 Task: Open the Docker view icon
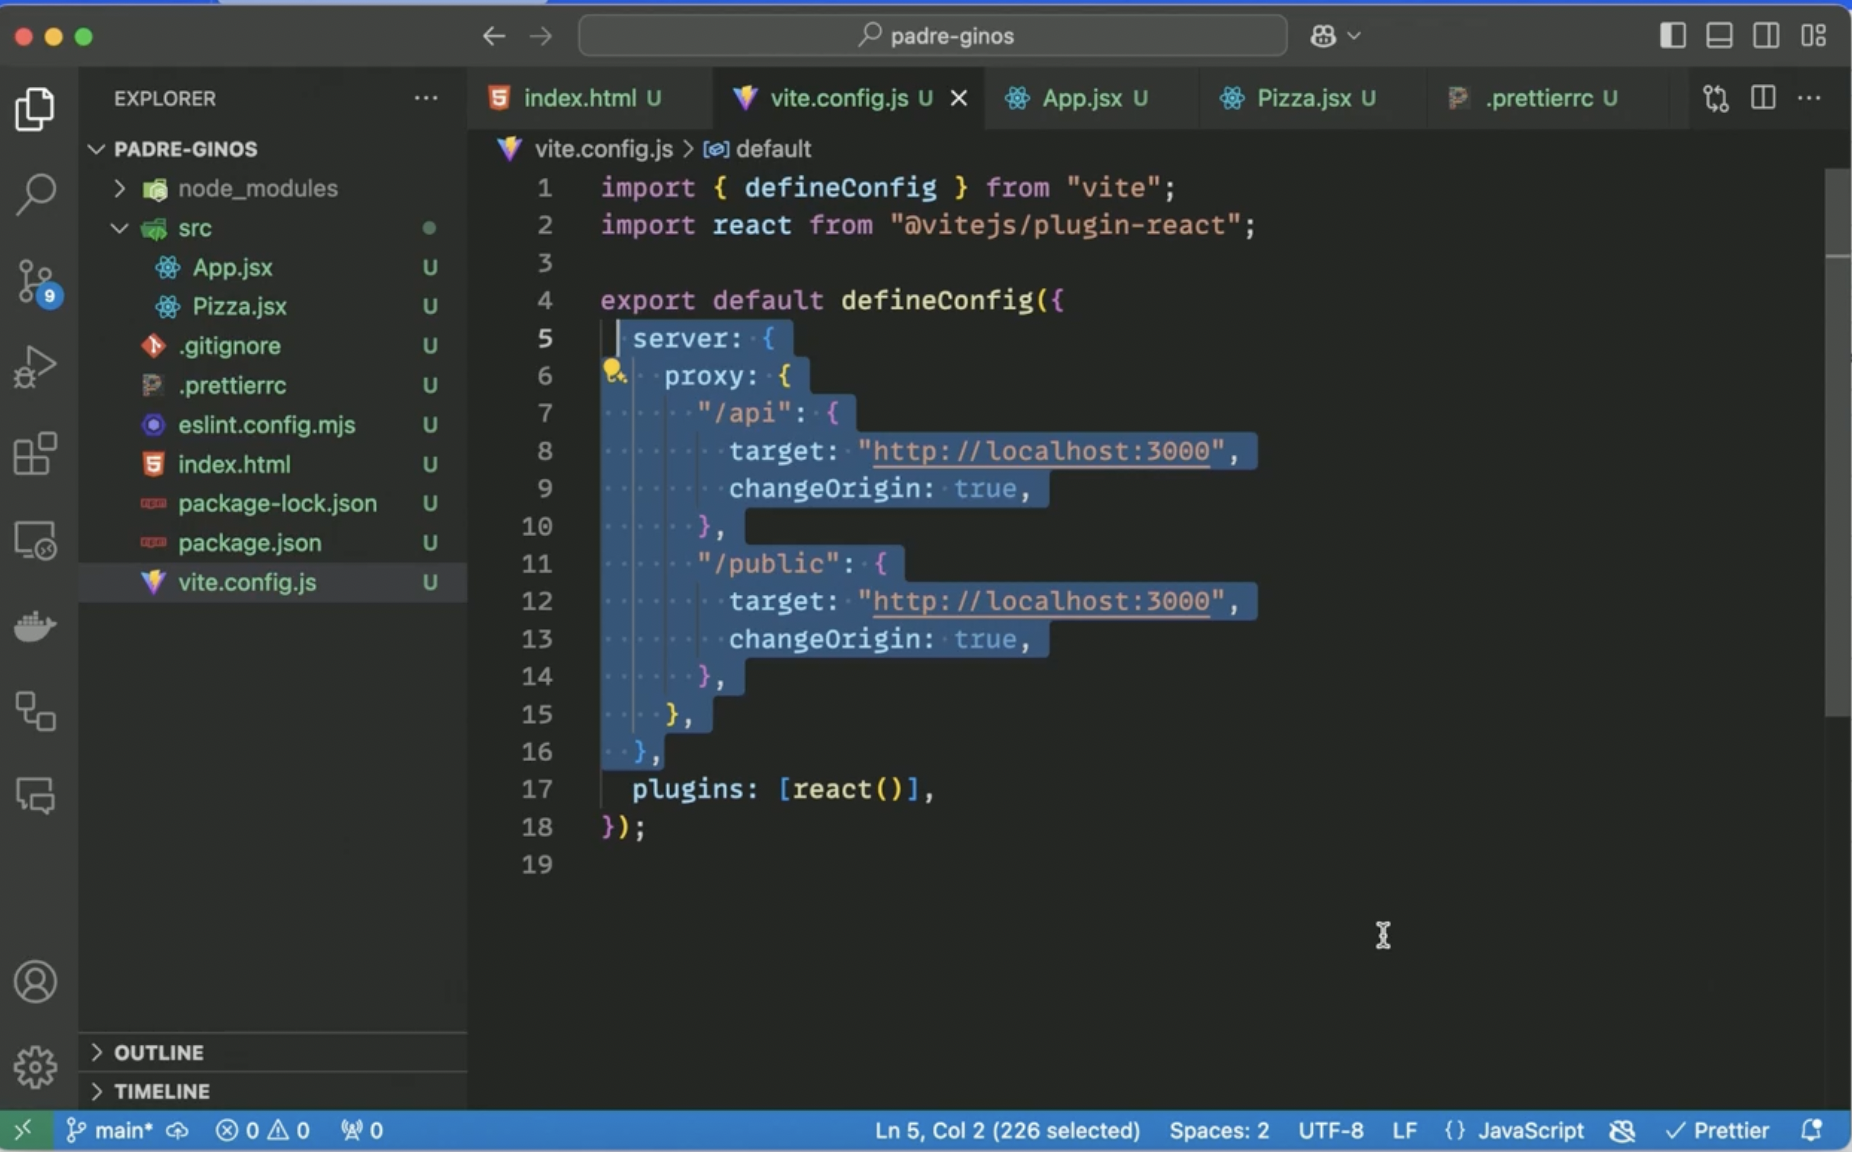pyautogui.click(x=35, y=626)
